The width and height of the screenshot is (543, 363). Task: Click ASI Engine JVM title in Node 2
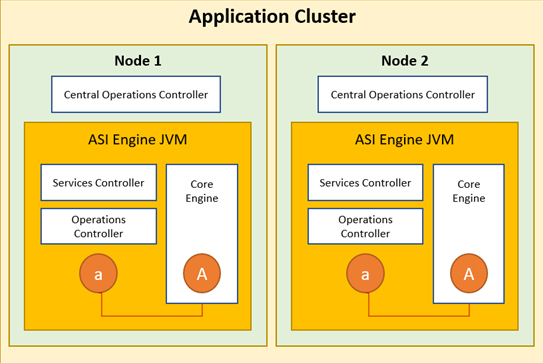click(404, 140)
